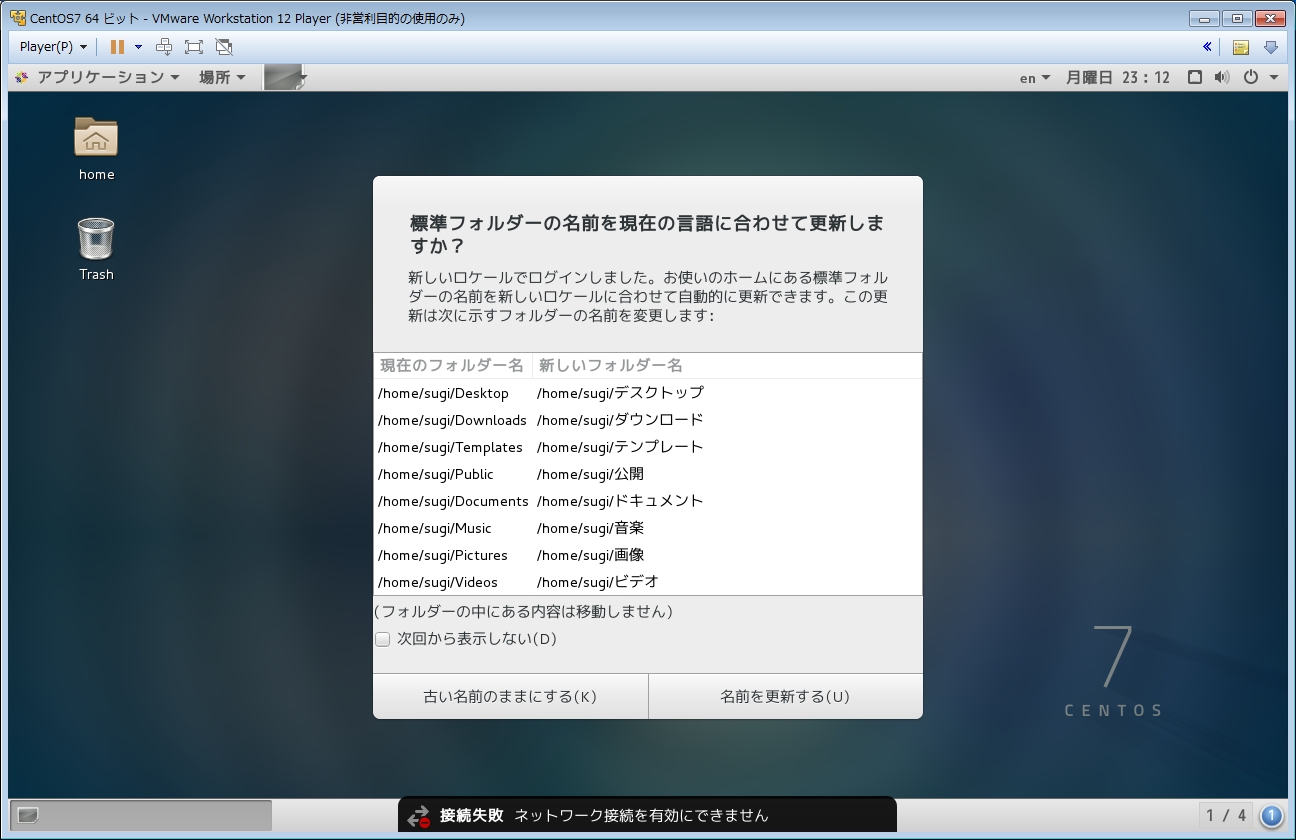The width and height of the screenshot is (1296, 840).
Task: Click the 月曜日 23:12 clock
Action: click(1117, 77)
